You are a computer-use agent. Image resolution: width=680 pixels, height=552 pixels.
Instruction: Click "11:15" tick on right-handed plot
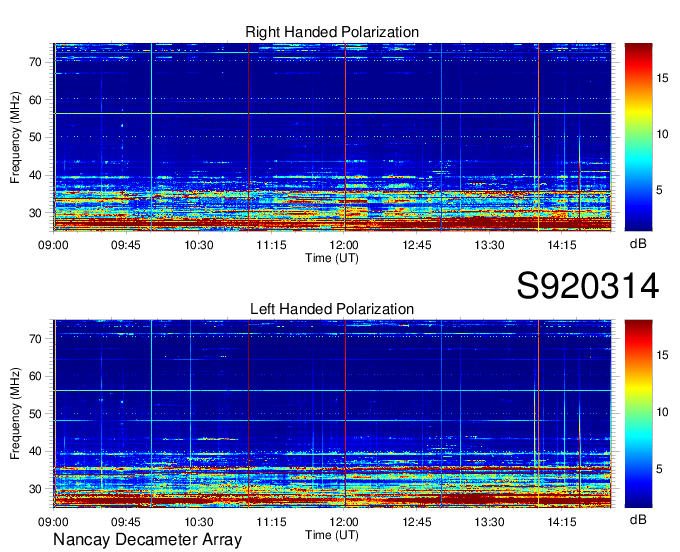point(271,245)
